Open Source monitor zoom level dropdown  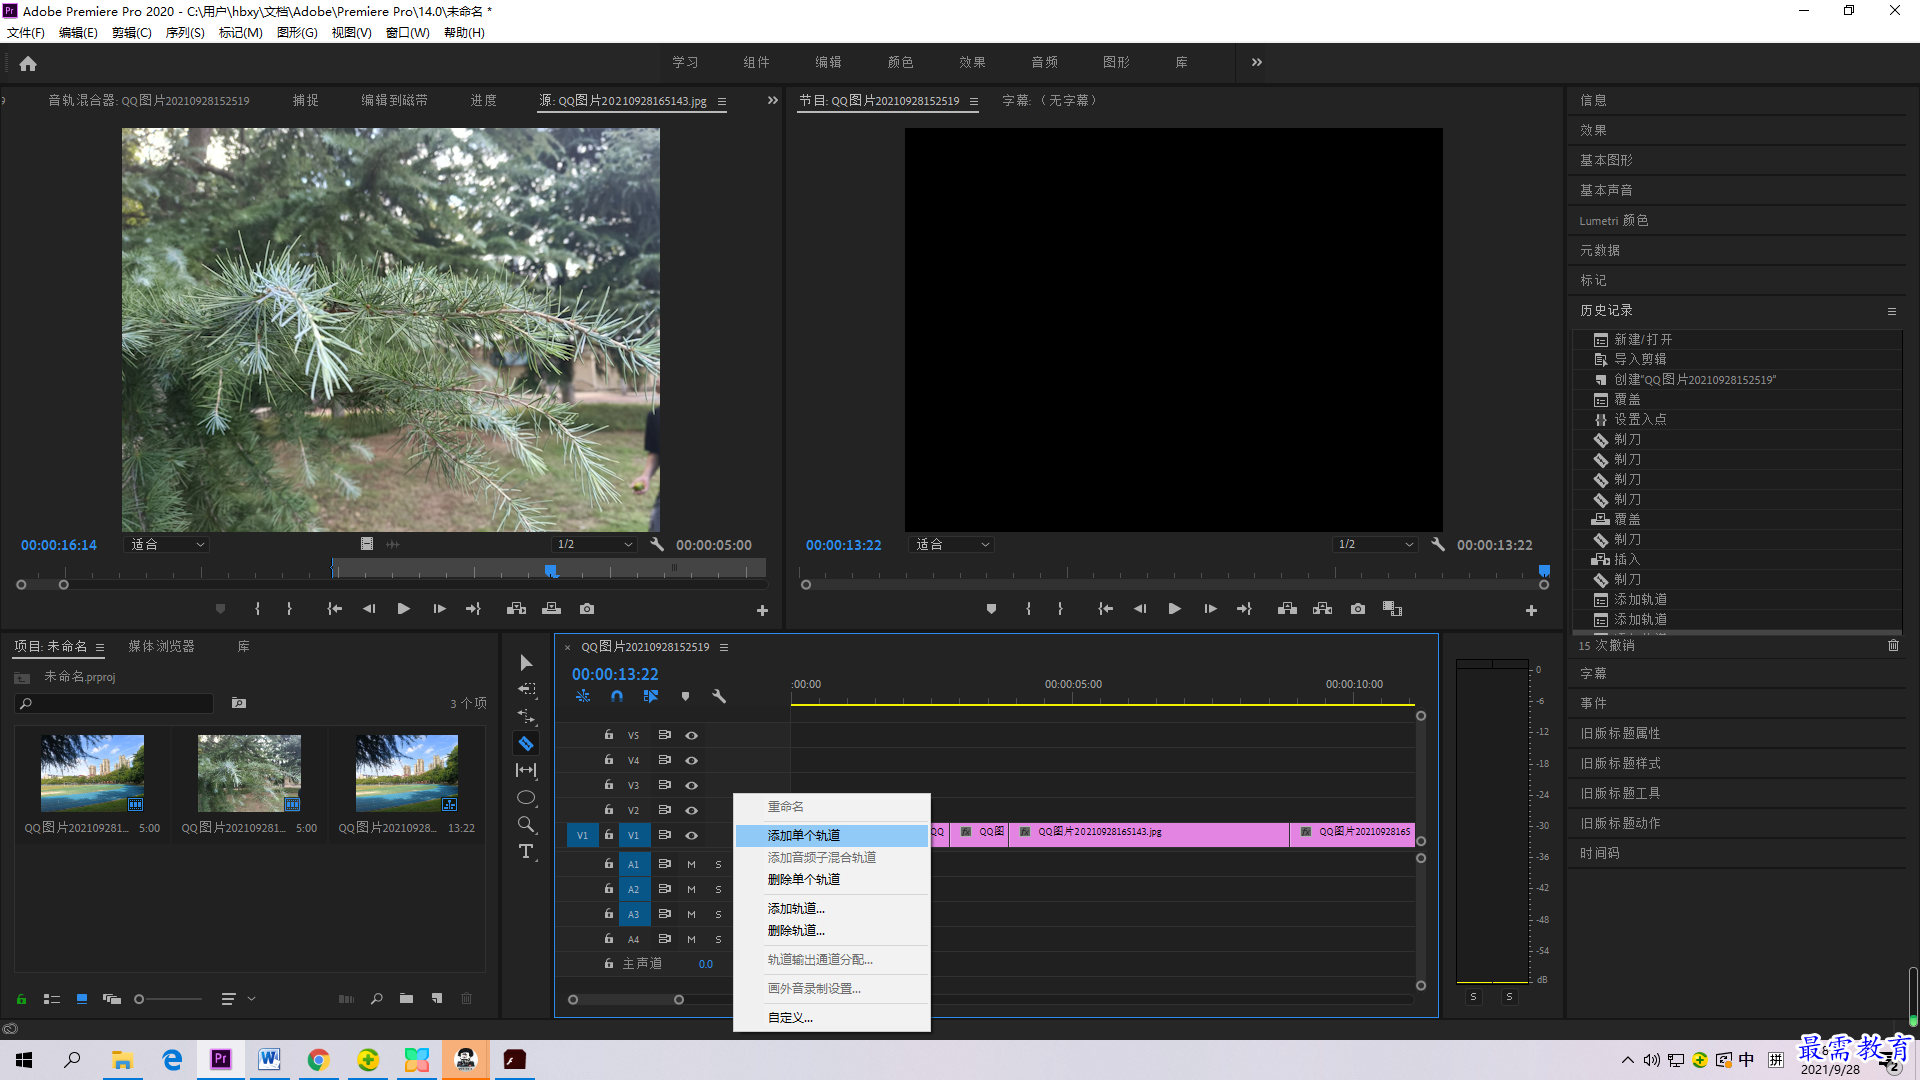point(167,545)
